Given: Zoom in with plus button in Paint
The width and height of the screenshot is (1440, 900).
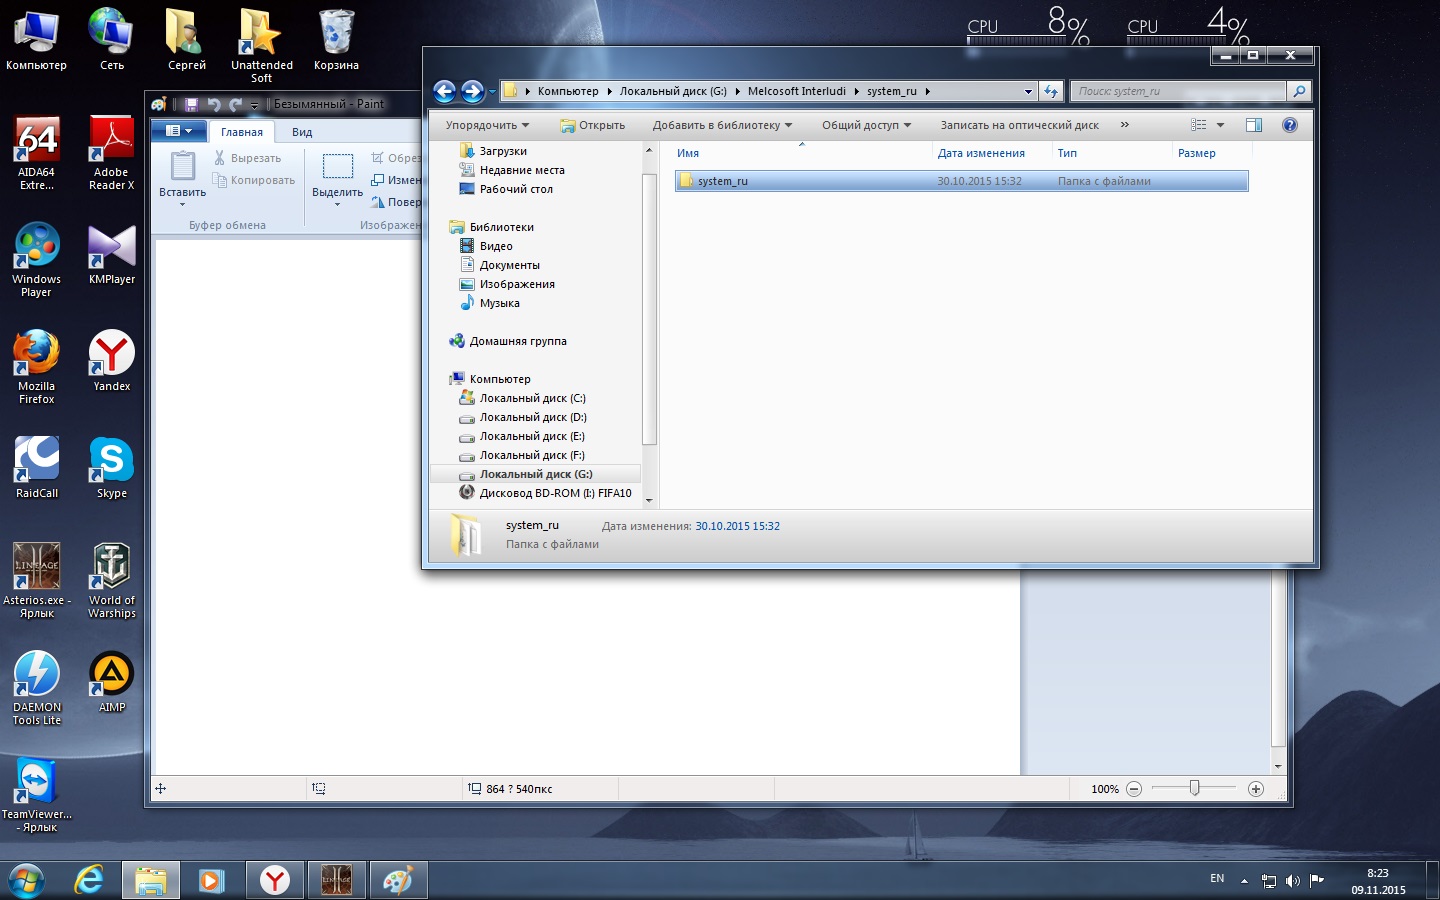Looking at the screenshot, I should click(x=1256, y=789).
